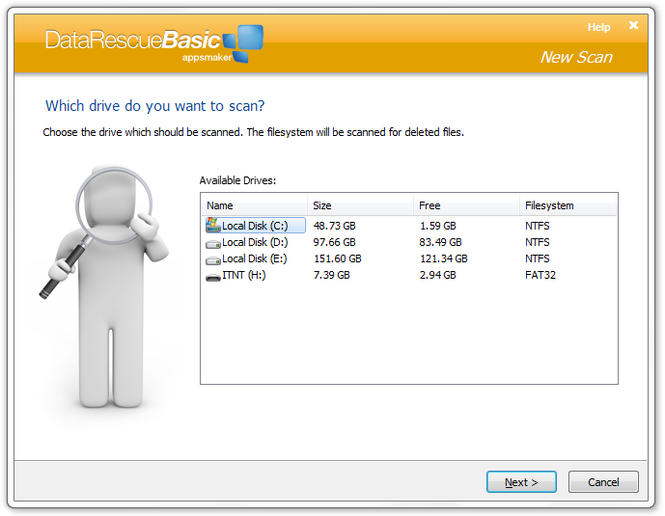
Task: Sort drives by the Name column header
Action: [x=254, y=205]
